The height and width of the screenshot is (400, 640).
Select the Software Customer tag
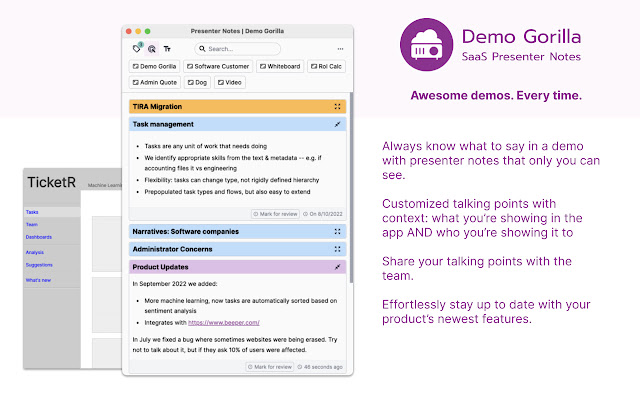tap(218, 66)
